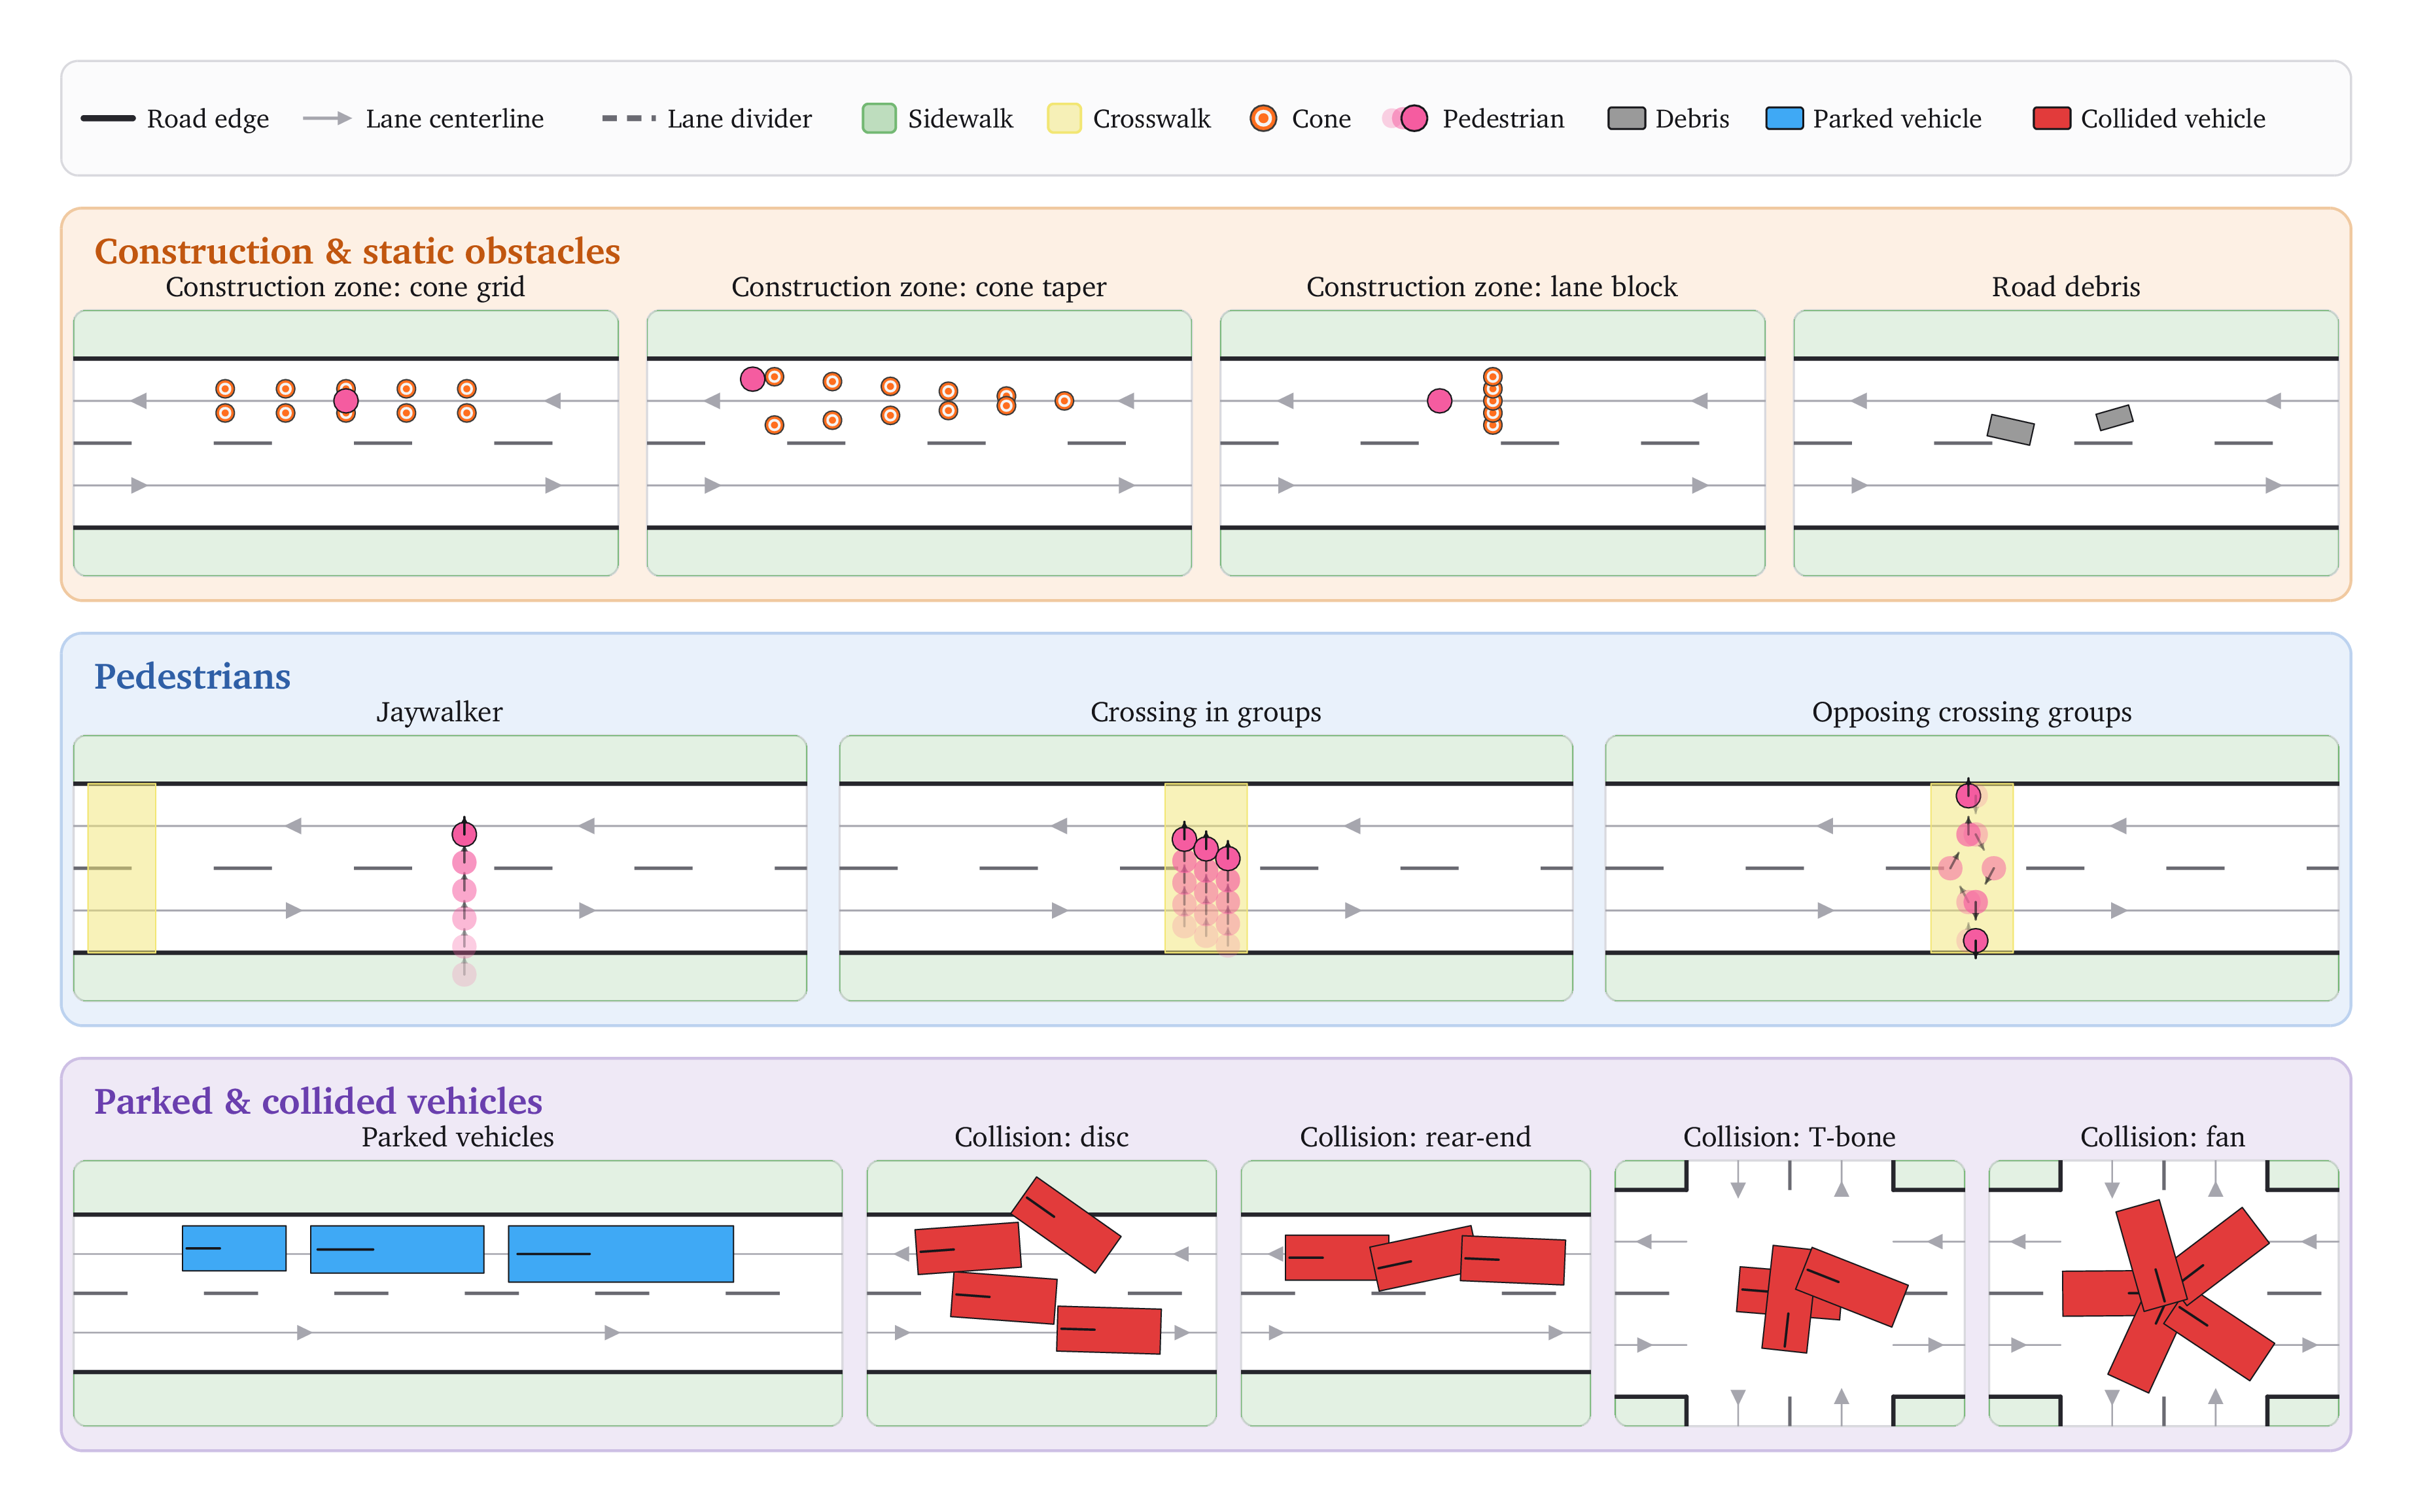Select the green Sidewalk legend swatch

(x=879, y=118)
